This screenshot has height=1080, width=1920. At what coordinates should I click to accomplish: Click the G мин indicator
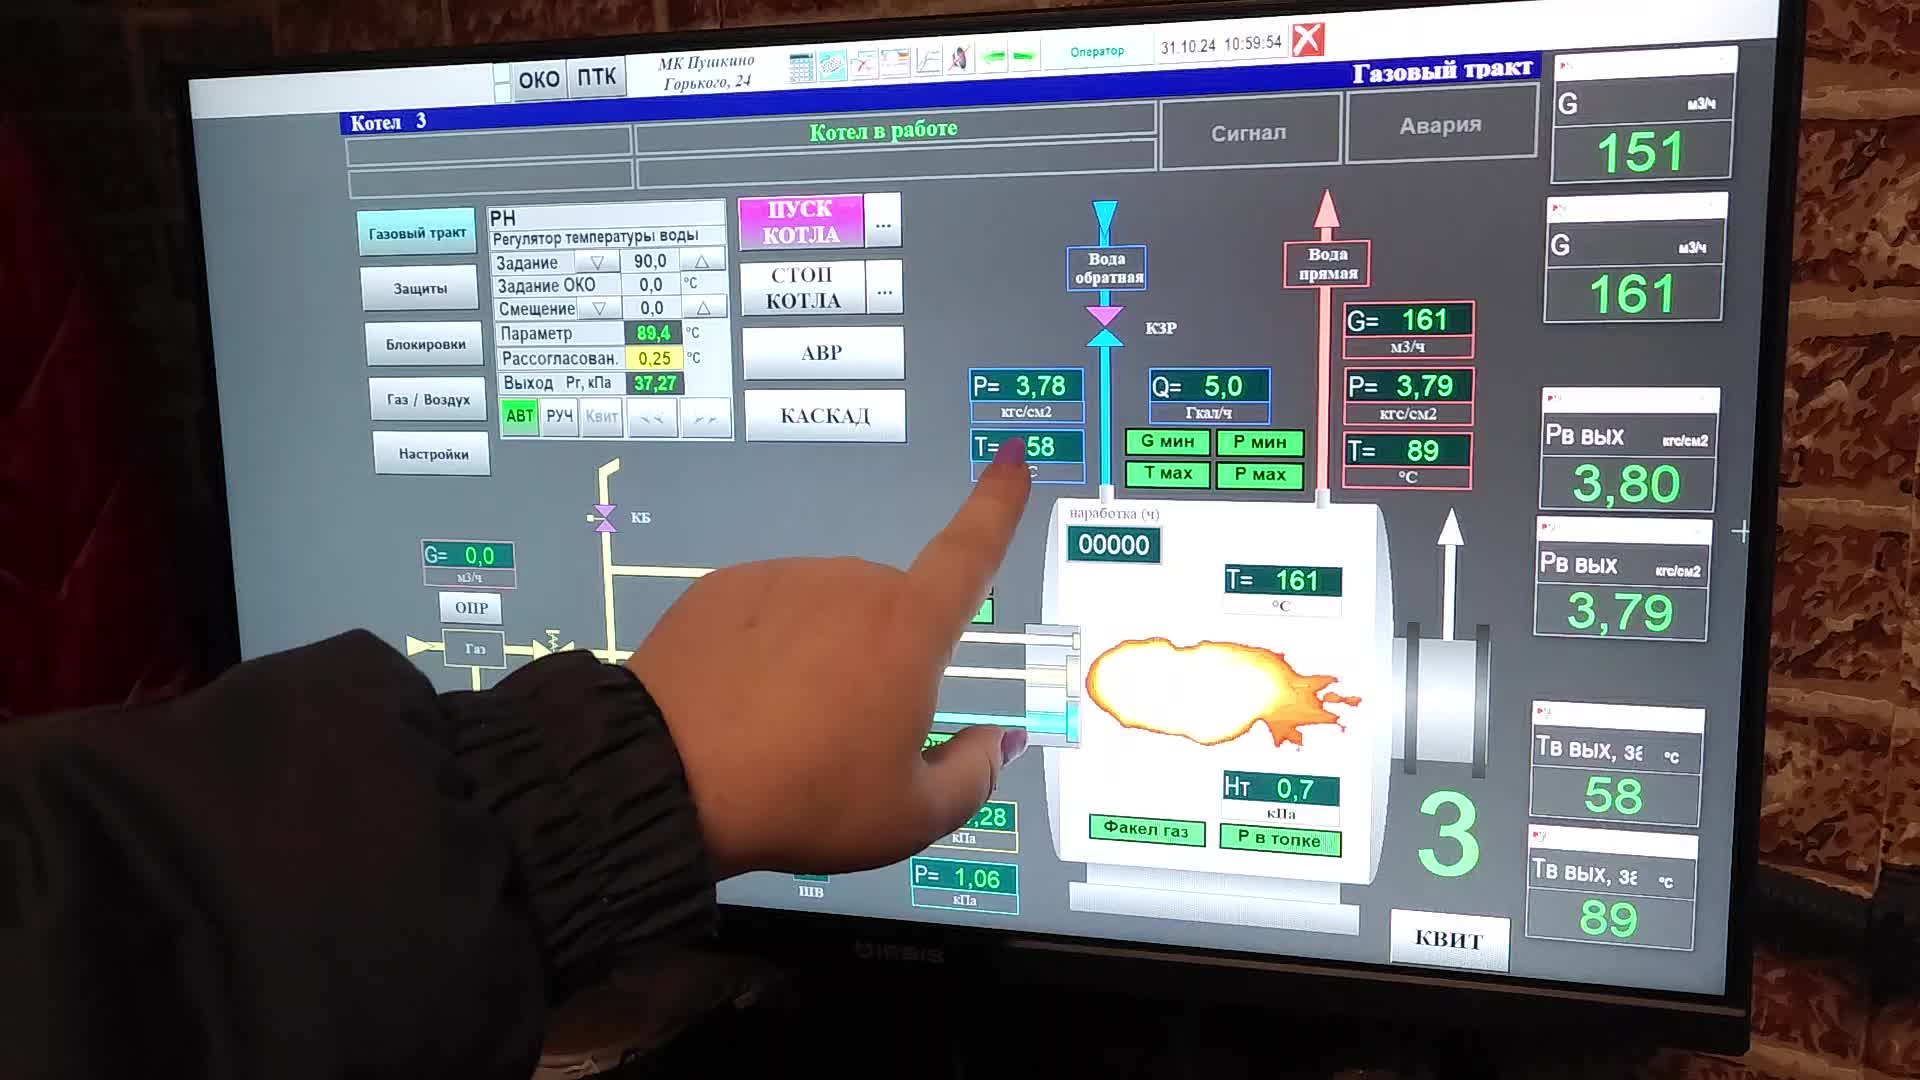(1168, 441)
